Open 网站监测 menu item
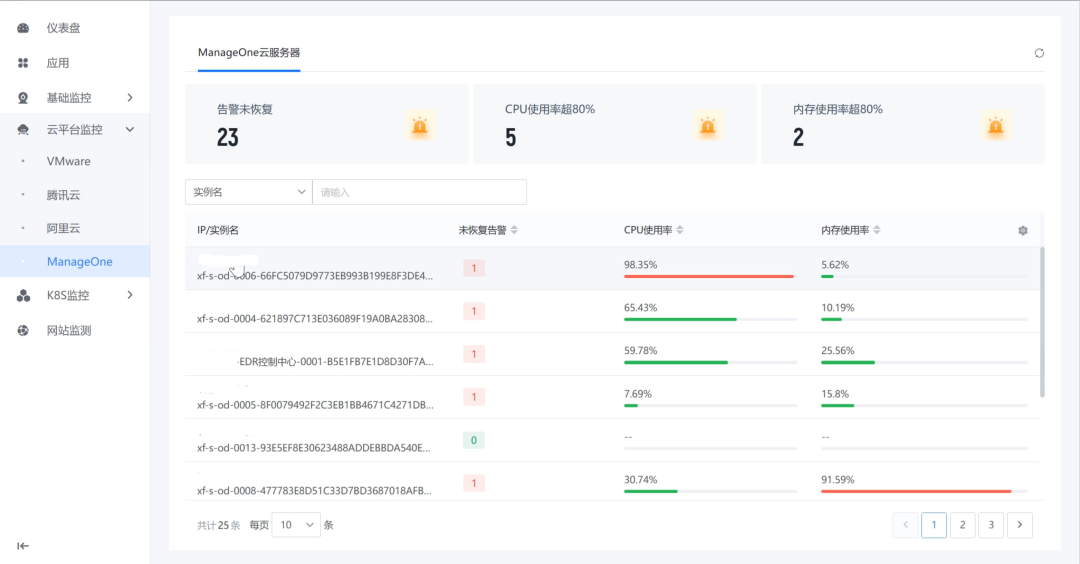 point(69,331)
